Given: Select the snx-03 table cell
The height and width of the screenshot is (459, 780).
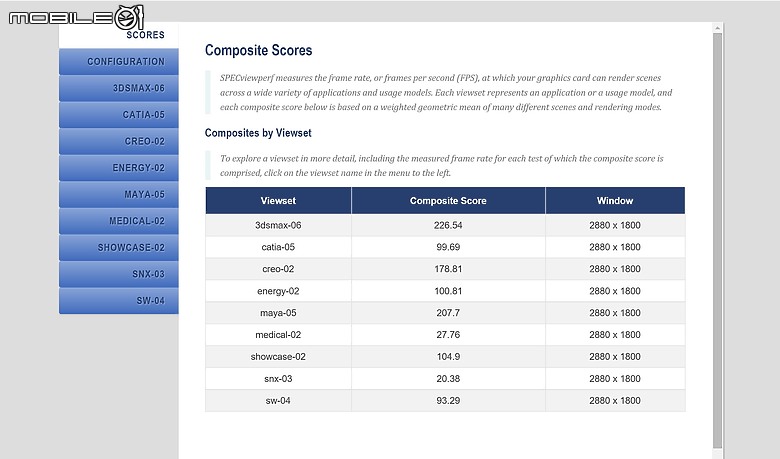Looking at the screenshot, I should [x=278, y=378].
